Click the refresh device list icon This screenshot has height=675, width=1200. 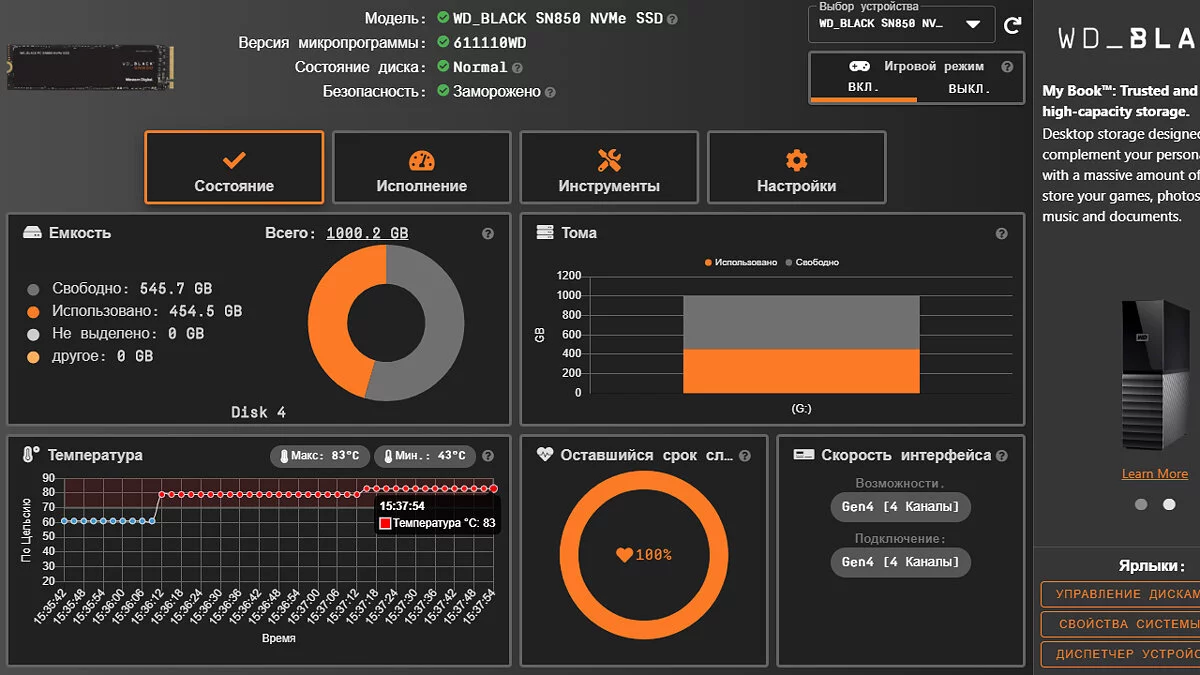pyautogui.click(x=1013, y=25)
